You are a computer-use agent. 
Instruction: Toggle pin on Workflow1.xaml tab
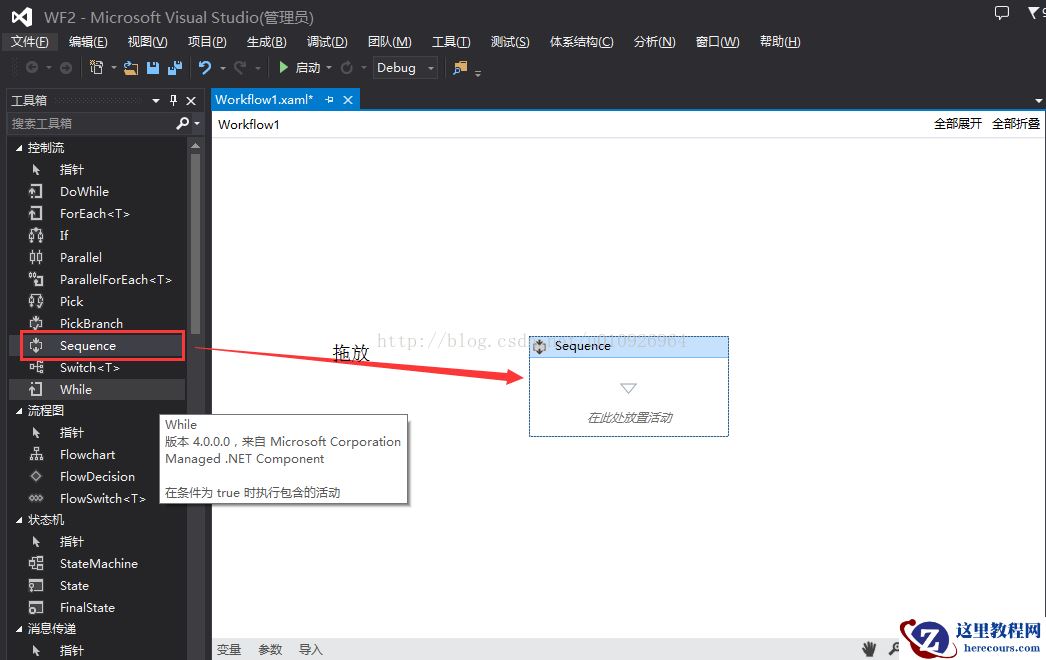pos(330,100)
